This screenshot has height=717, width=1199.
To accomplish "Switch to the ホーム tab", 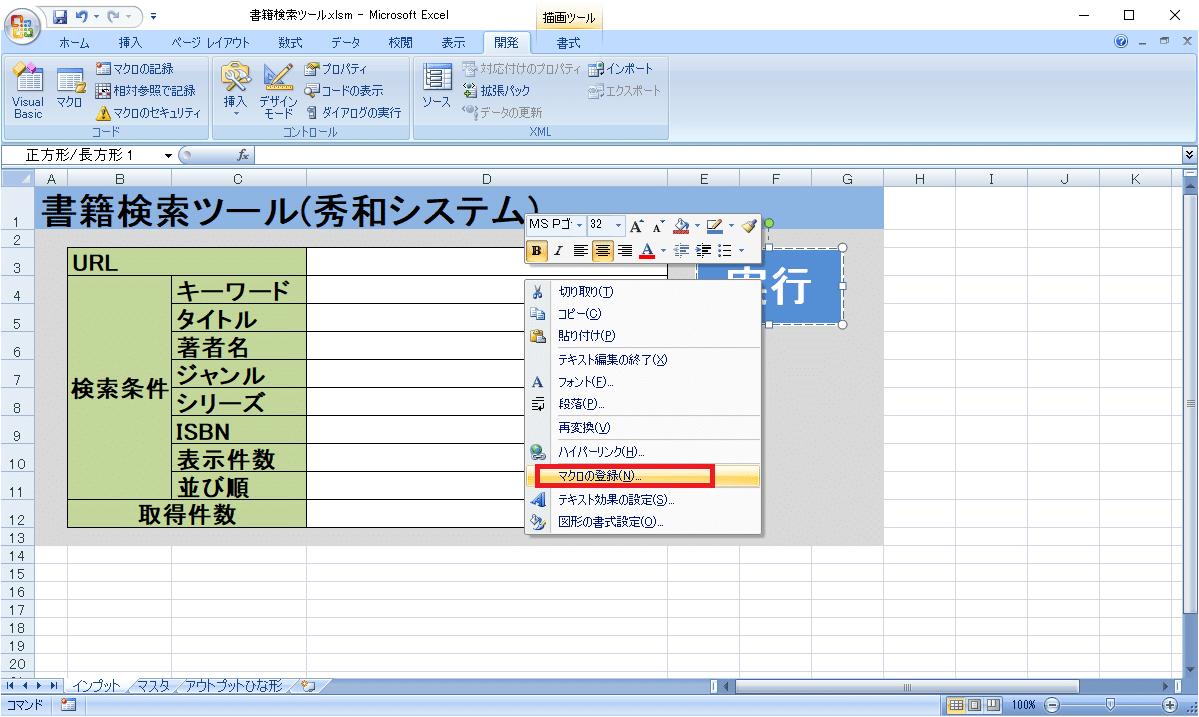I will pos(73,43).
